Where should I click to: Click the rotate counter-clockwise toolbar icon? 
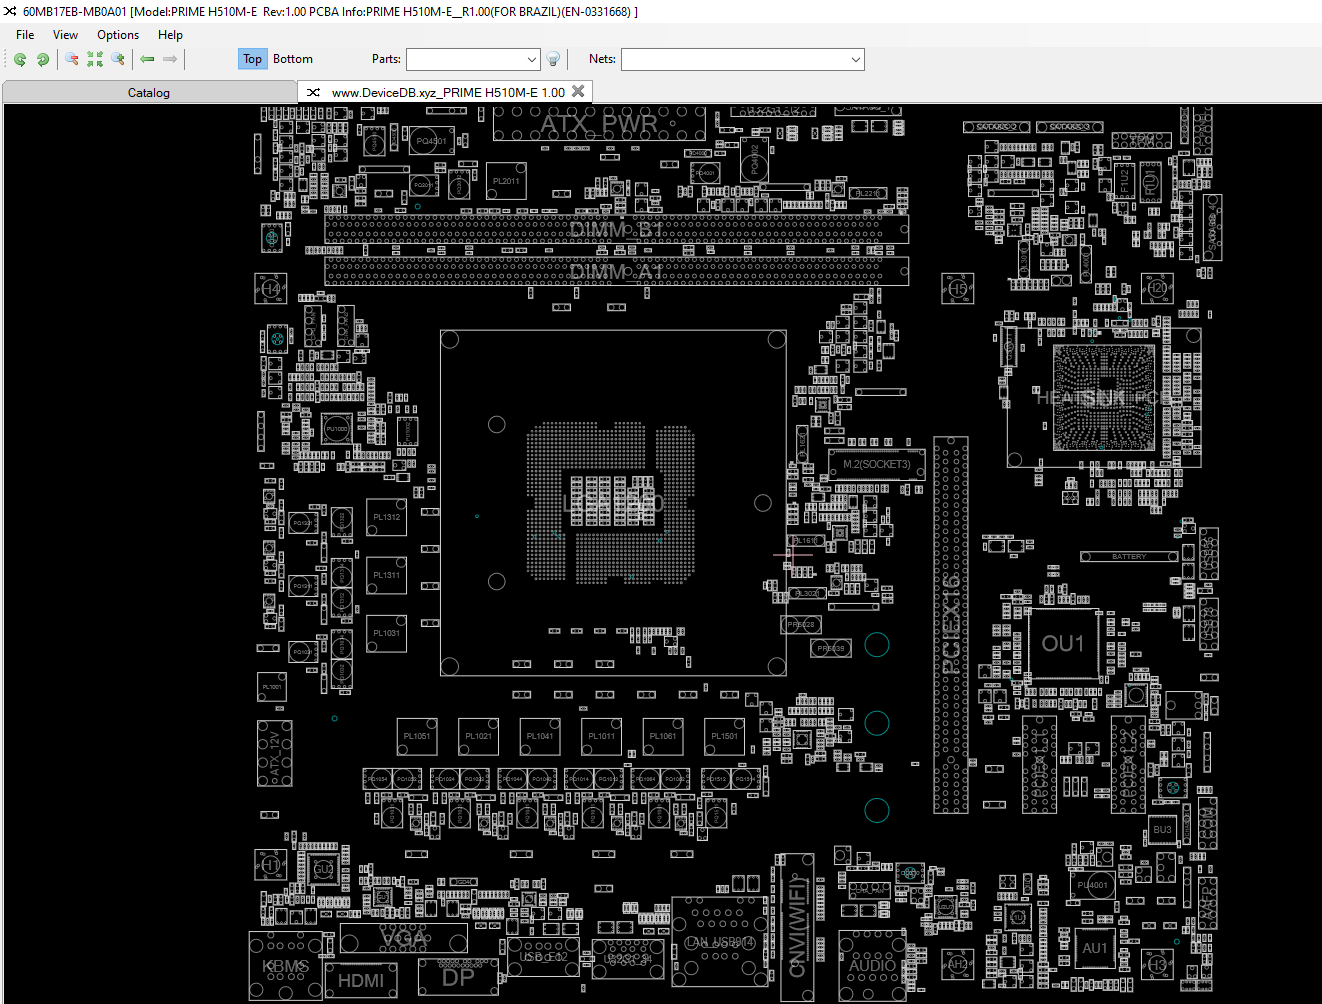20,59
